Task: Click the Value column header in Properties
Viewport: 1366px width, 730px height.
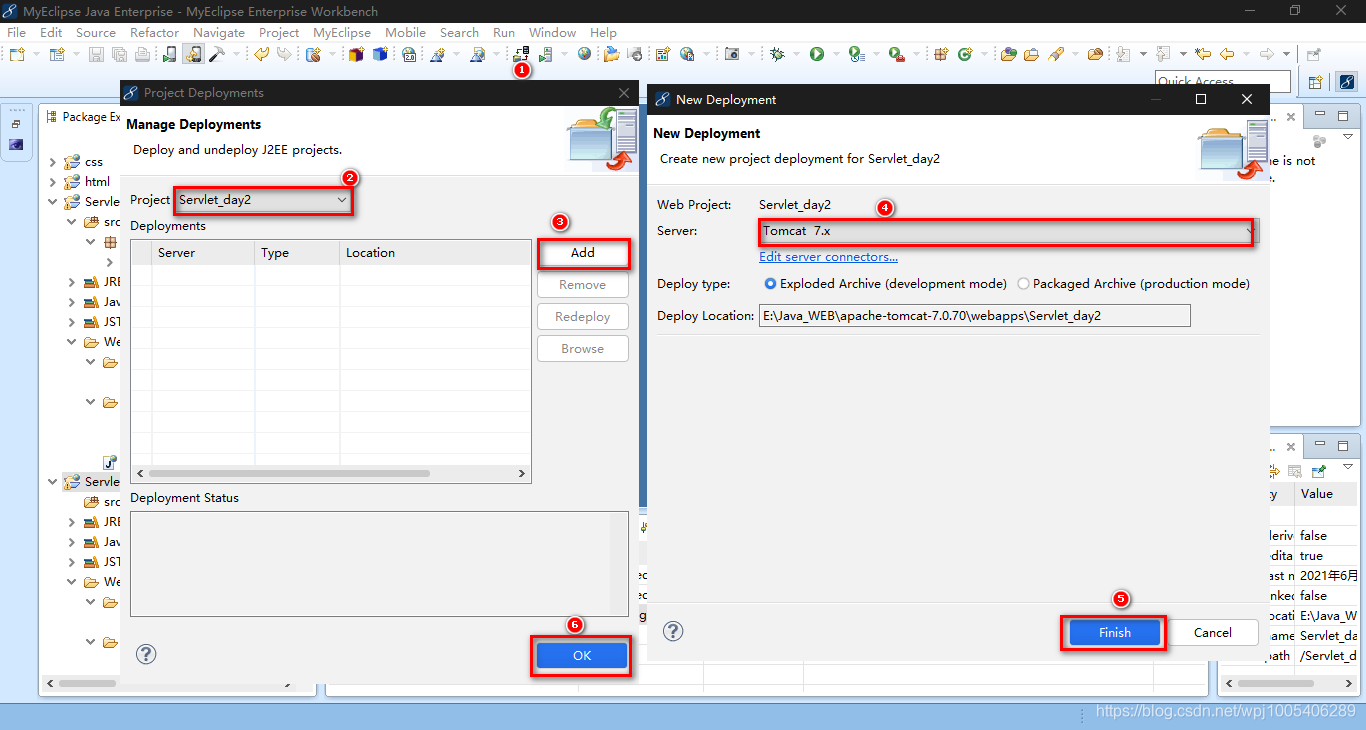Action: [1327, 493]
